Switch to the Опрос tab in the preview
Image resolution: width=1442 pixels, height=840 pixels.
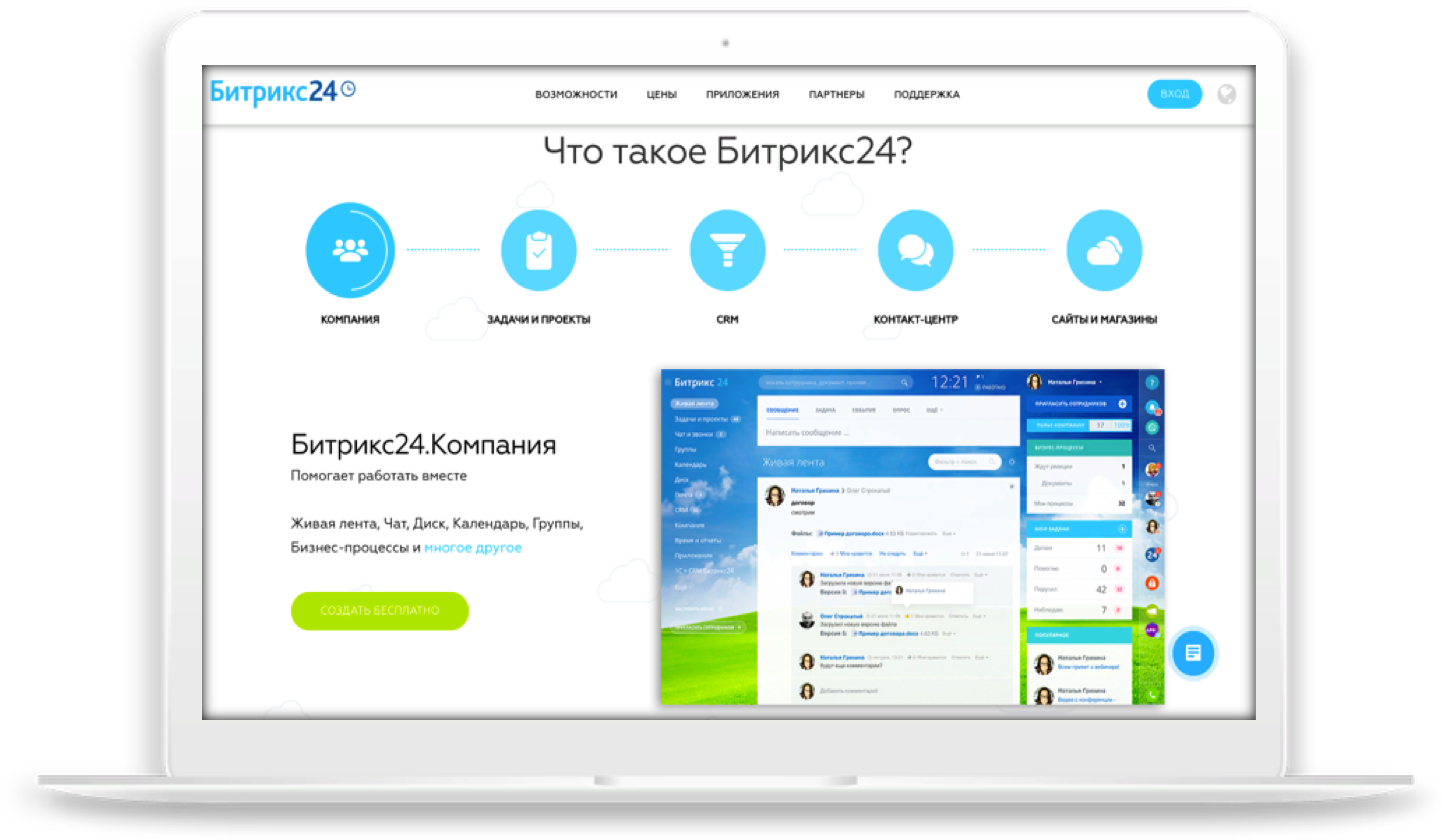(x=901, y=410)
